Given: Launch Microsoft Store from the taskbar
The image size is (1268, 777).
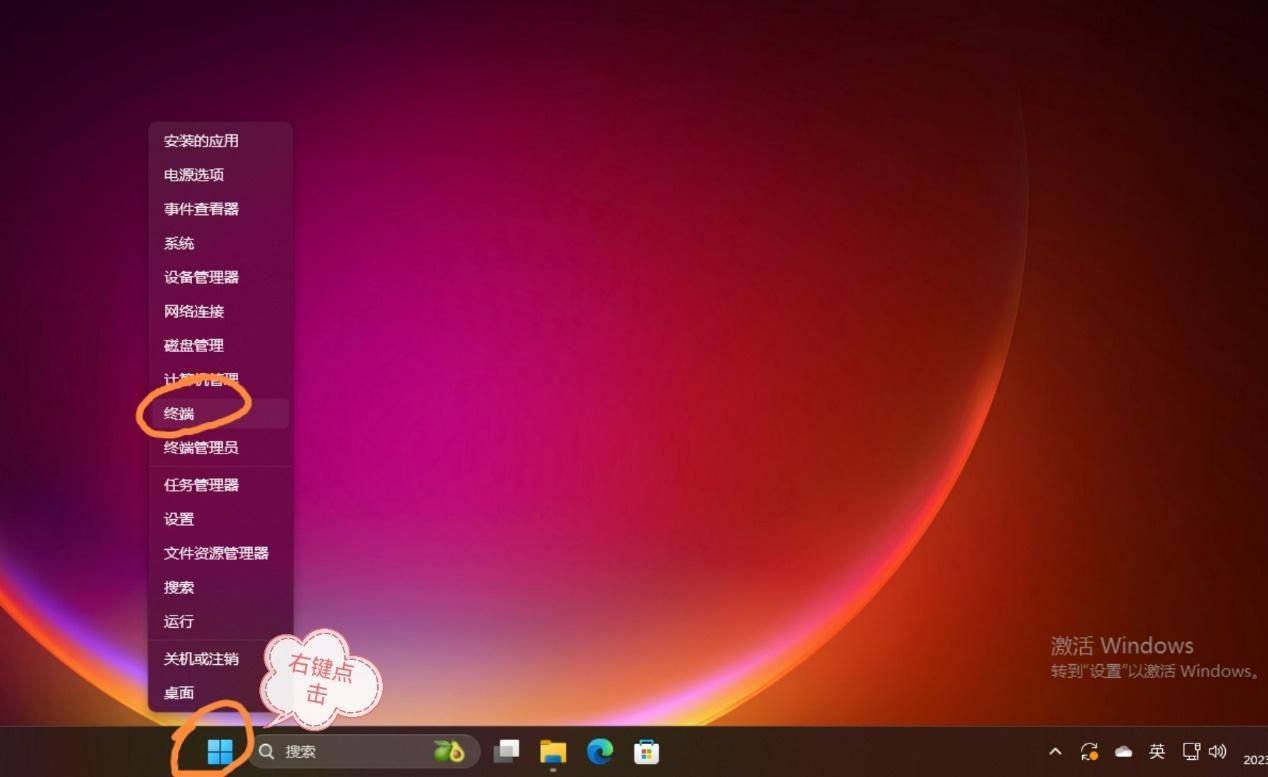Looking at the screenshot, I should click(x=648, y=751).
